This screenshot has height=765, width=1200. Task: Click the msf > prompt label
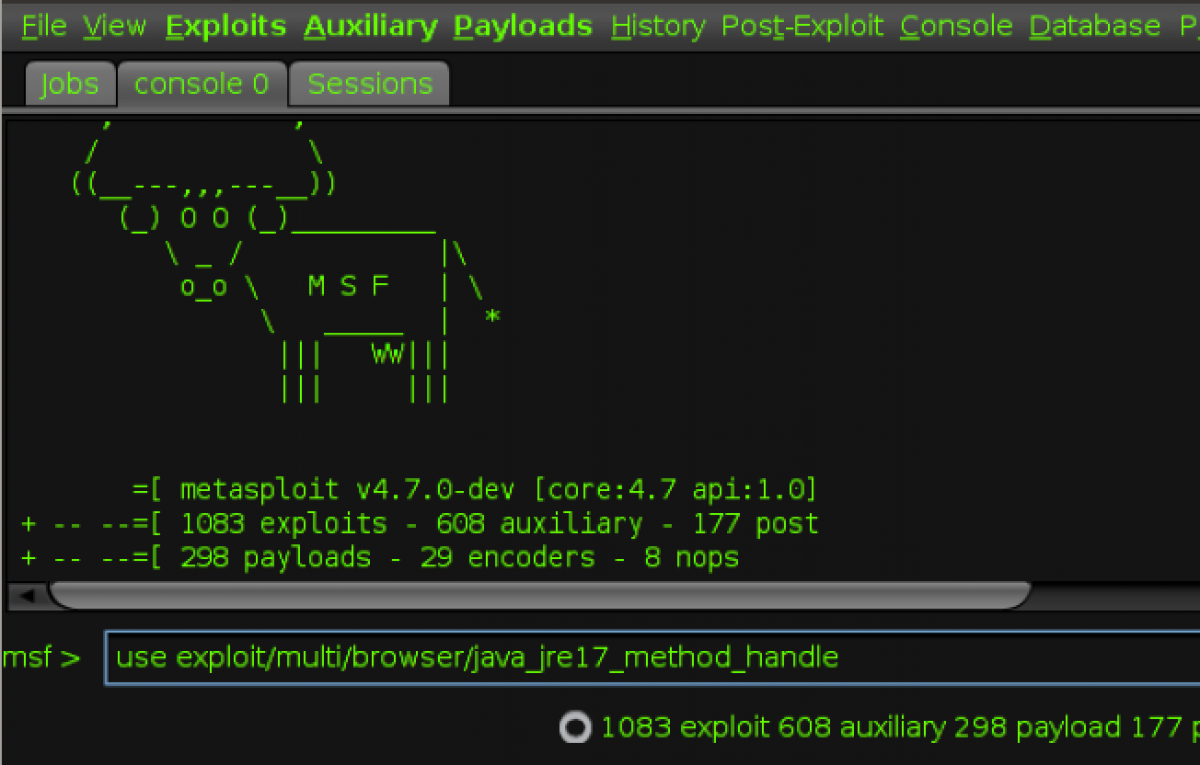tap(42, 658)
